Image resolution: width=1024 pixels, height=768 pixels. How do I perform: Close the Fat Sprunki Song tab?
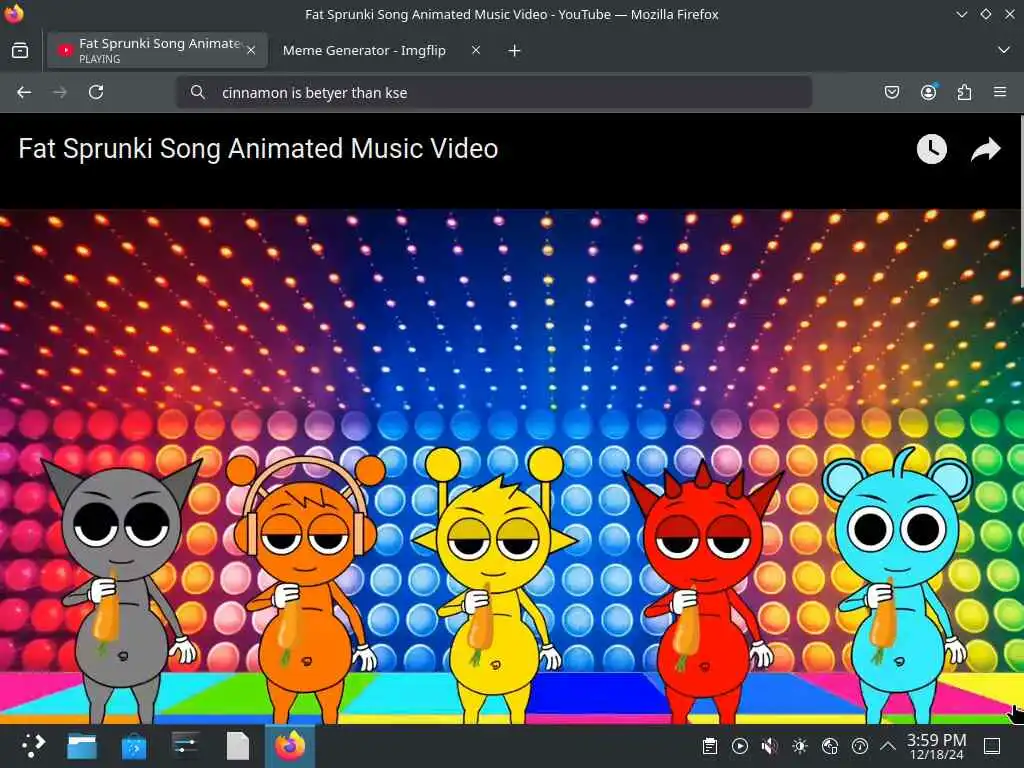click(251, 50)
